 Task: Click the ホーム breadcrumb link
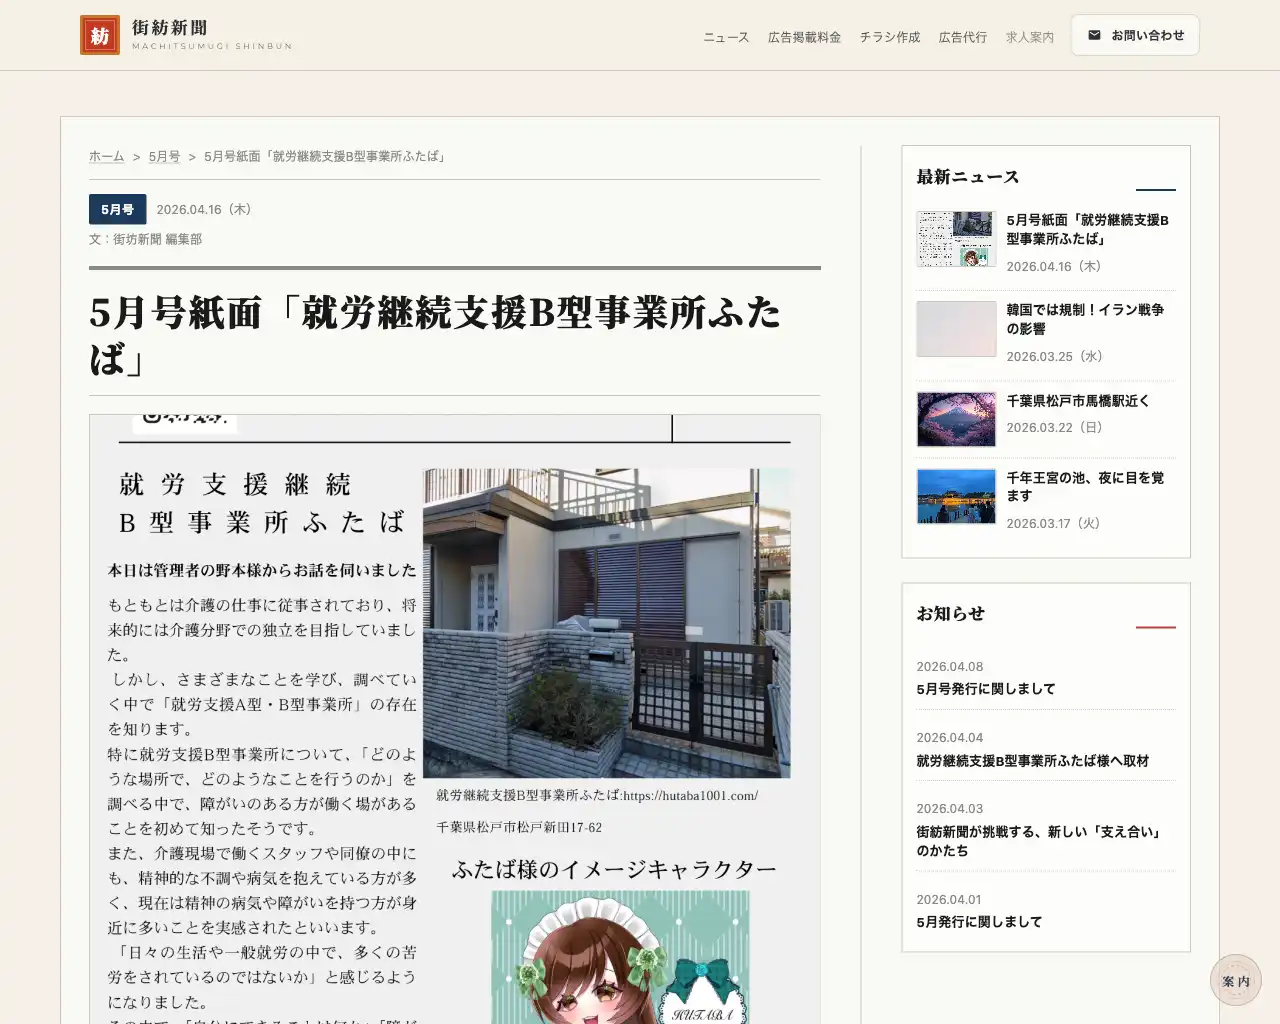[106, 156]
